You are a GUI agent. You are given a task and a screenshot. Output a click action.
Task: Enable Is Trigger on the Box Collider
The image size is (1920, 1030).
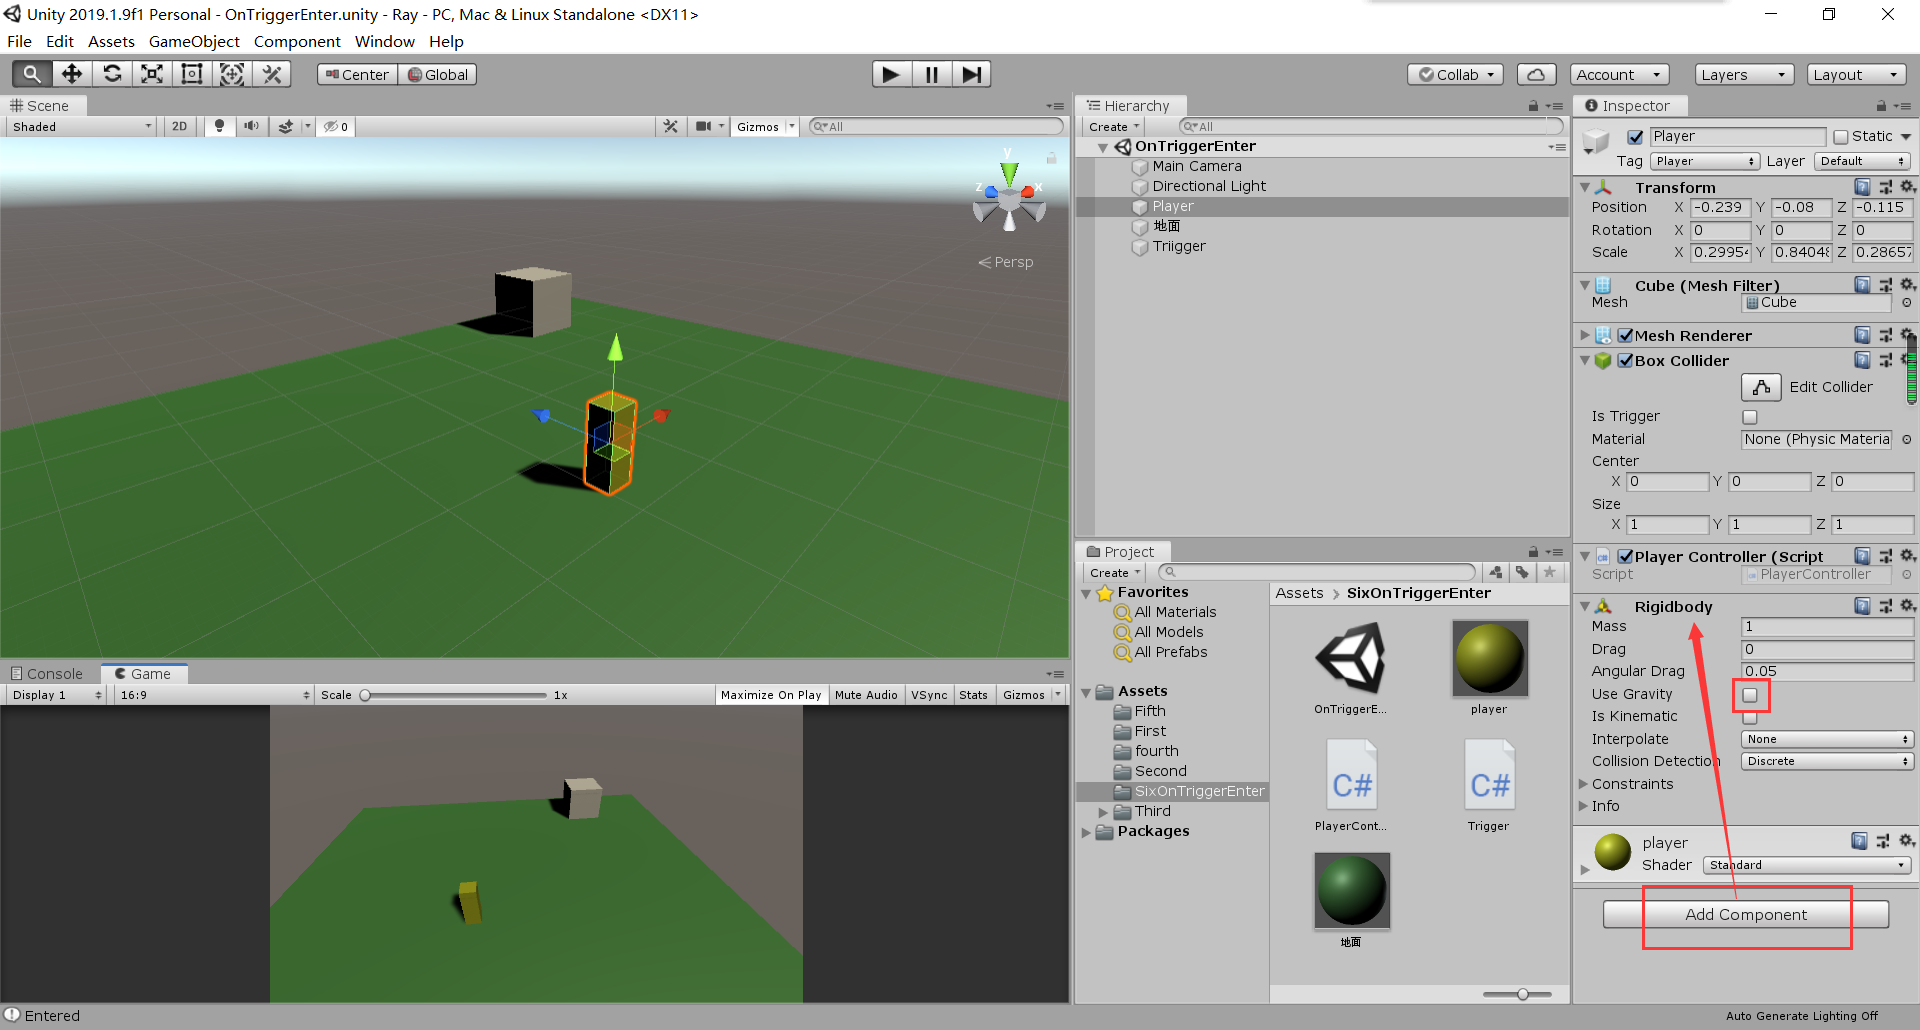point(1750,416)
